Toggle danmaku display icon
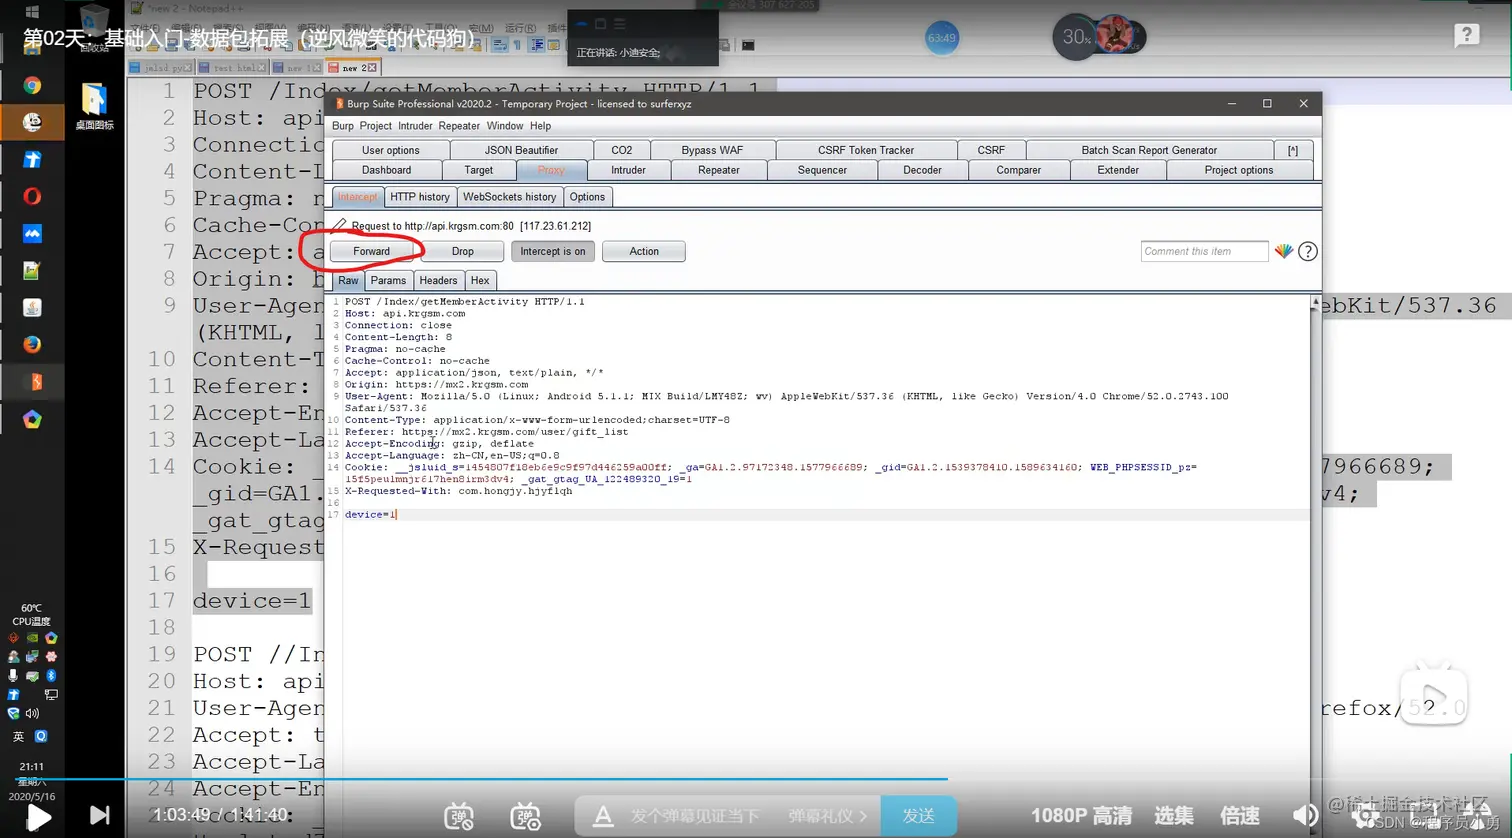Viewport: 1512px width, 838px height. (x=459, y=816)
